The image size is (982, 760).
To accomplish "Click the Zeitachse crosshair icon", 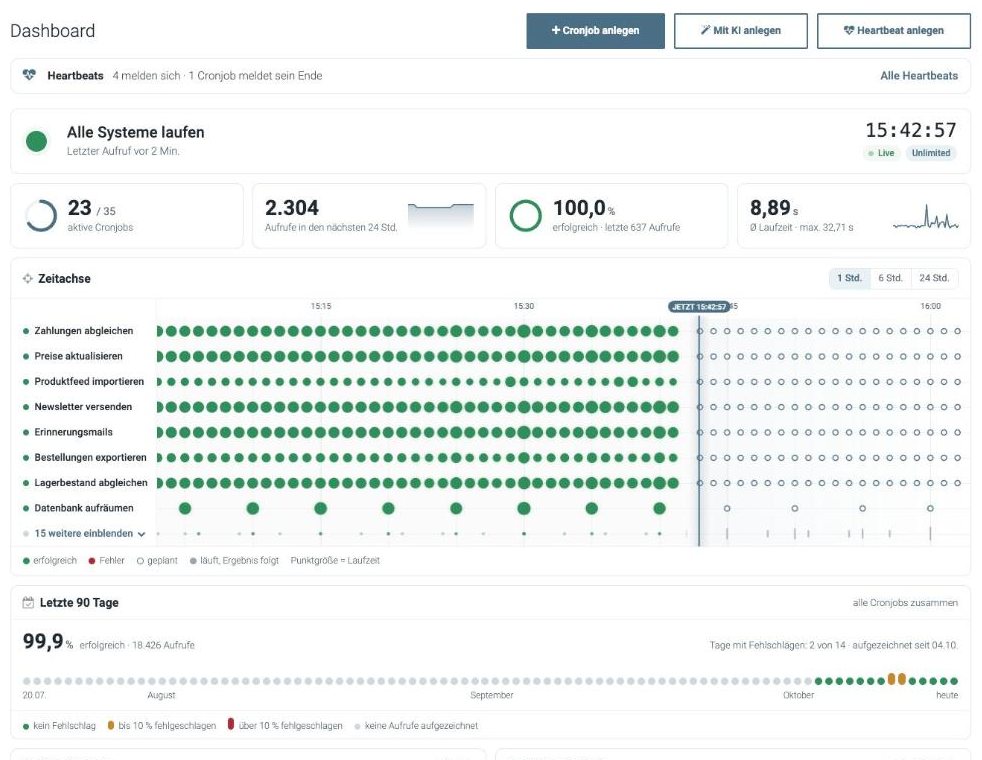I will (28, 279).
